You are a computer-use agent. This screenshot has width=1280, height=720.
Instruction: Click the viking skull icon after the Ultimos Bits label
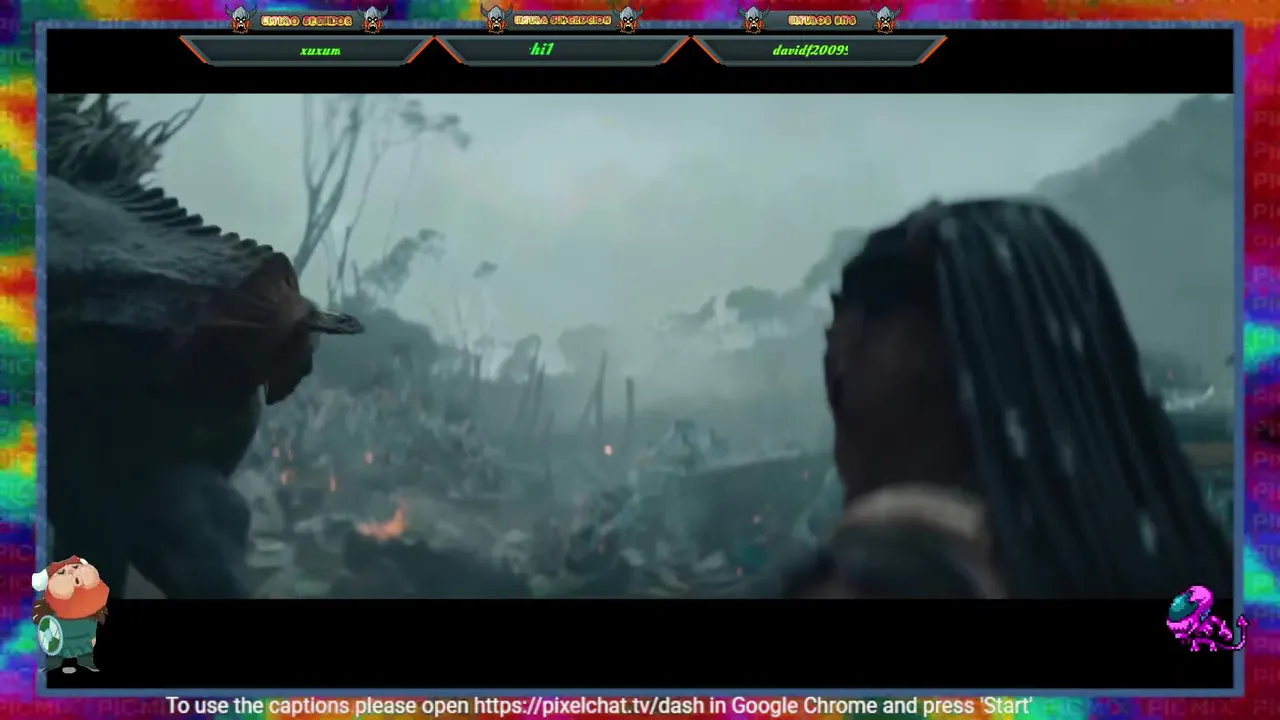[x=885, y=19]
